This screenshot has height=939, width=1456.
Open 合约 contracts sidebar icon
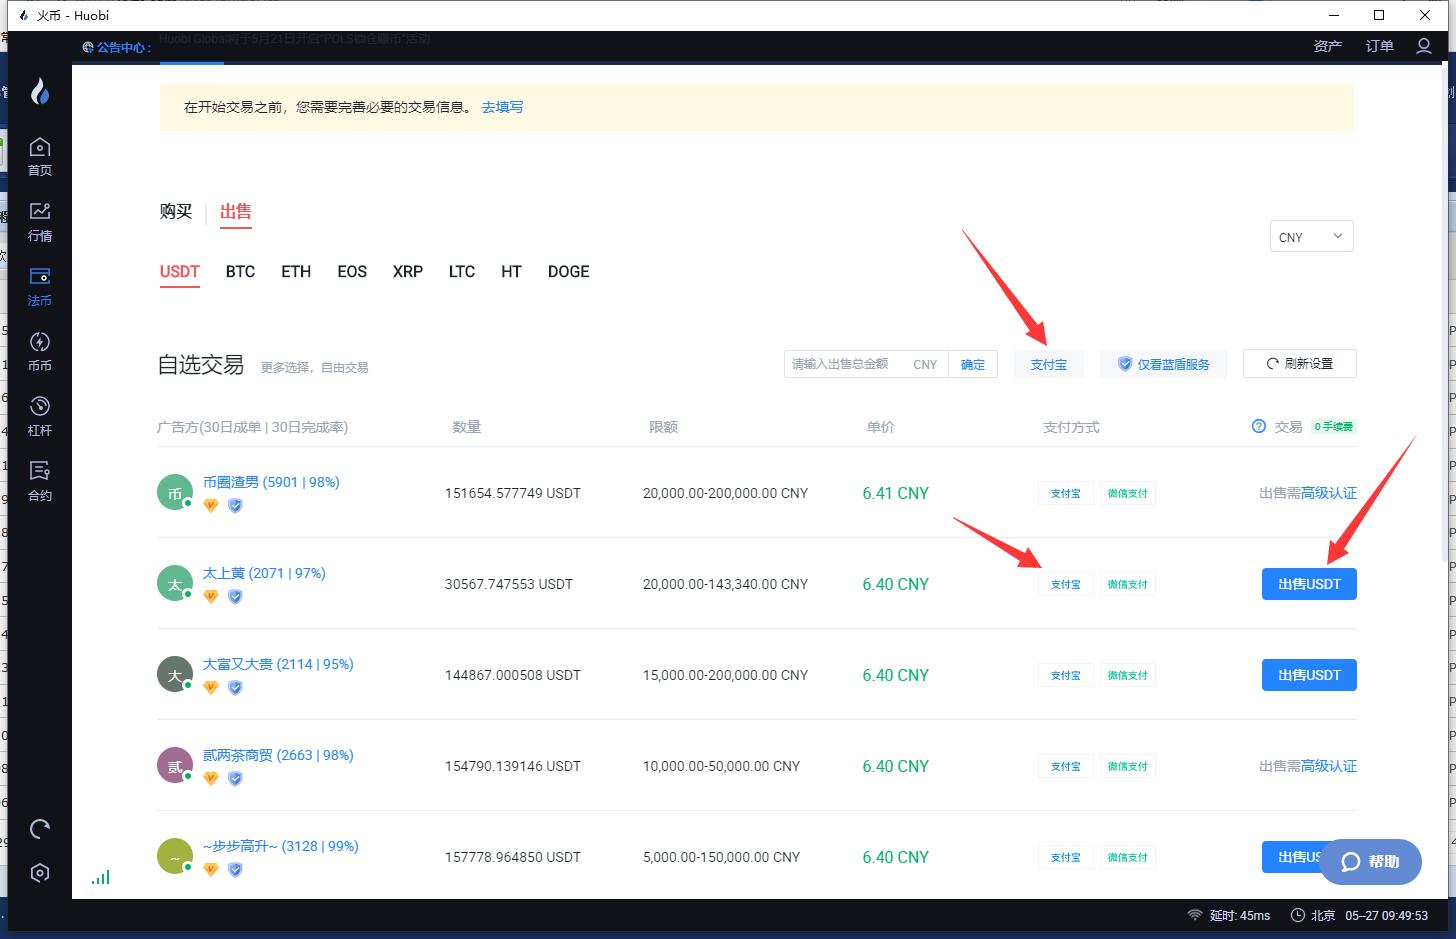[x=39, y=481]
